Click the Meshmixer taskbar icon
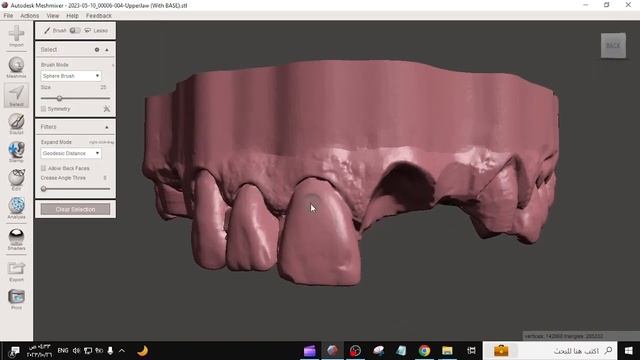 332,351
